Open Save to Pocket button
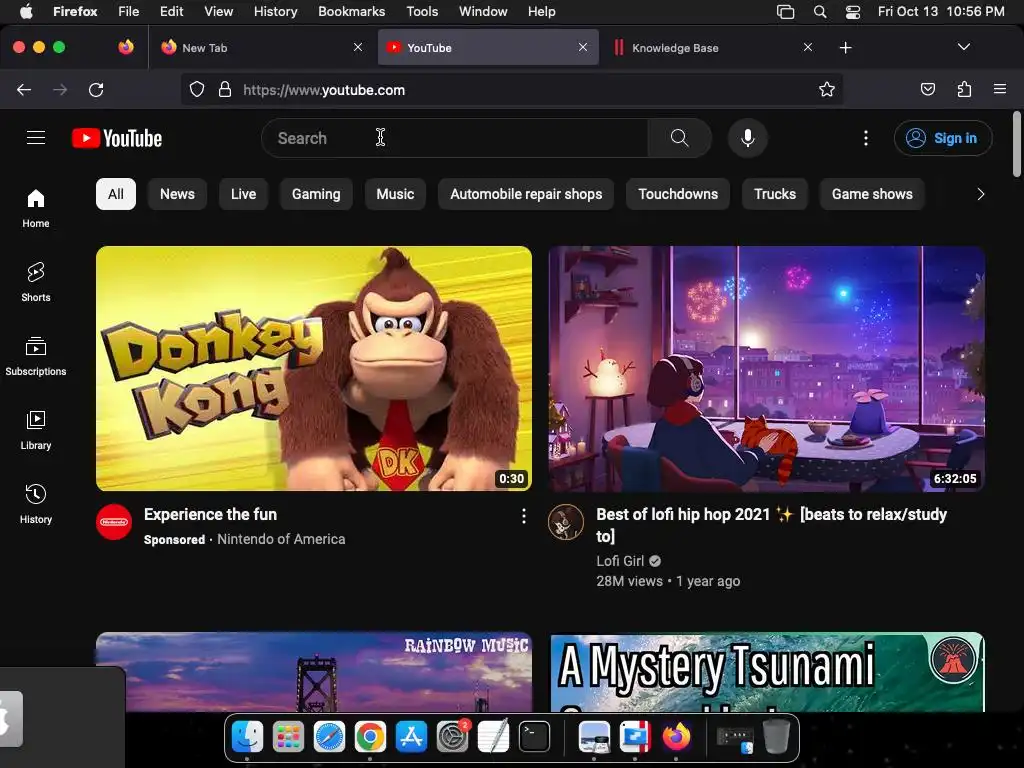This screenshot has height=768, width=1024. (x=927, y=89)
